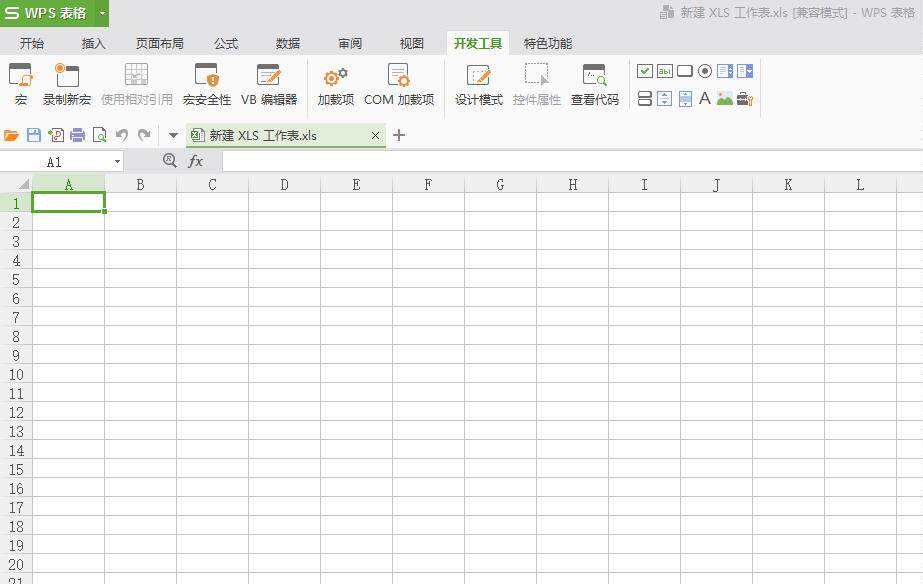Viewport: 923px width, 584px height.
Task: Click the WPS 表格 logo button
Action: point(47,13)
